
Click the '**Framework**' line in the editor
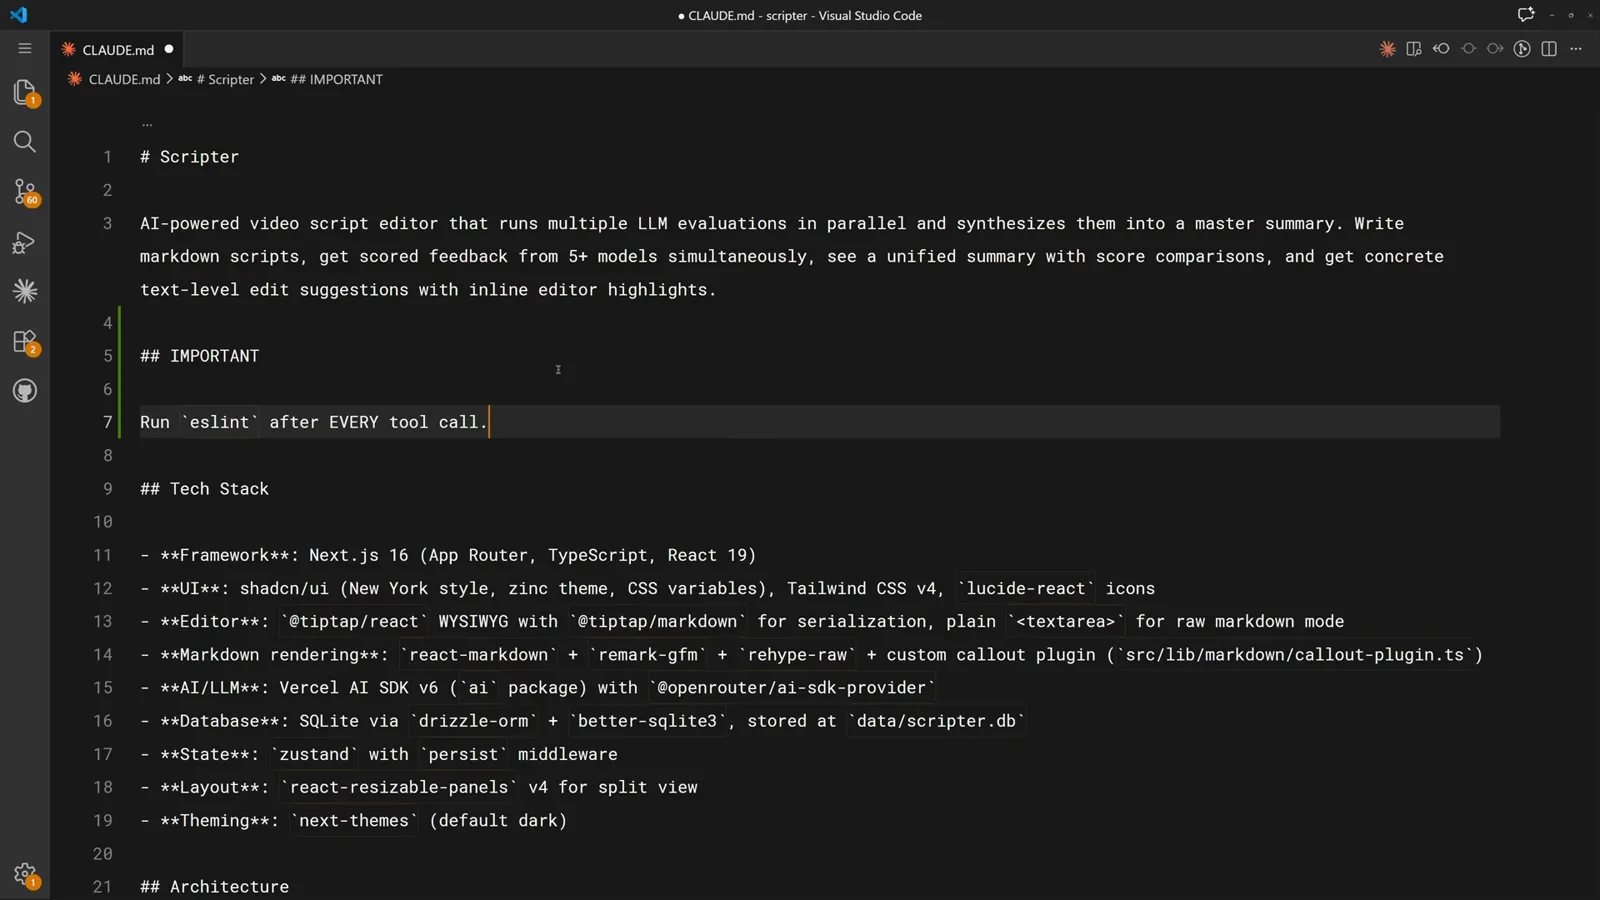(x=448, y=555)
